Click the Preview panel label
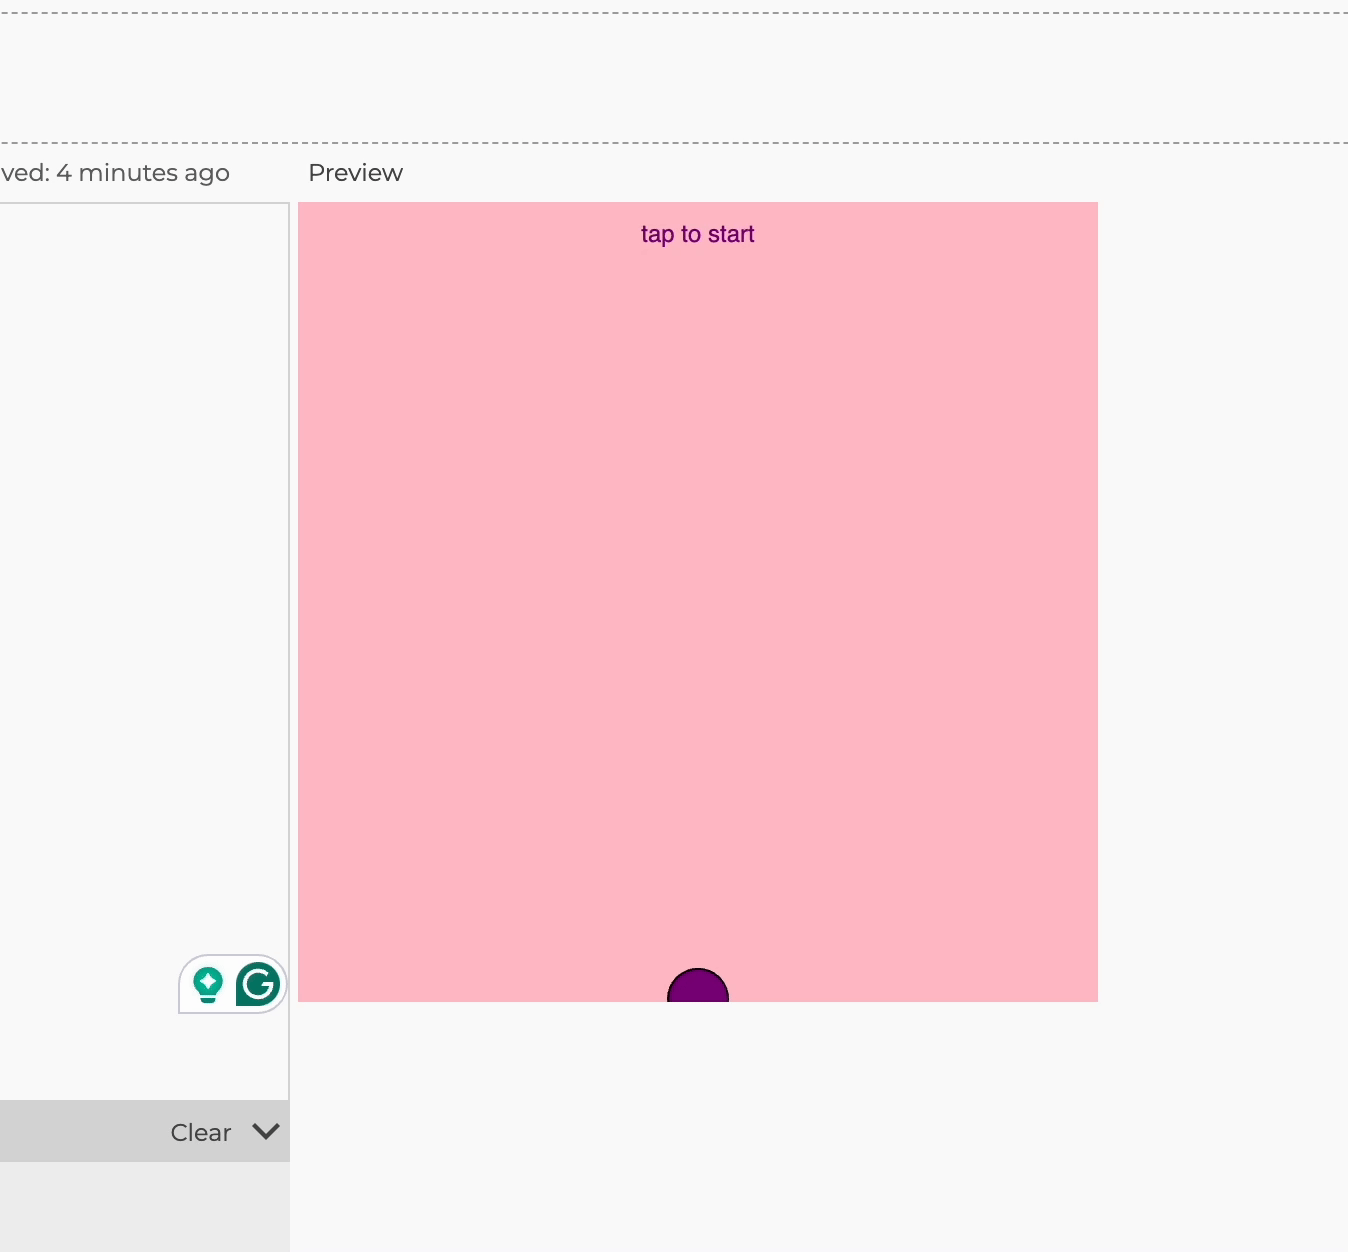1348x1252 pixels. [x=355, y=173]
